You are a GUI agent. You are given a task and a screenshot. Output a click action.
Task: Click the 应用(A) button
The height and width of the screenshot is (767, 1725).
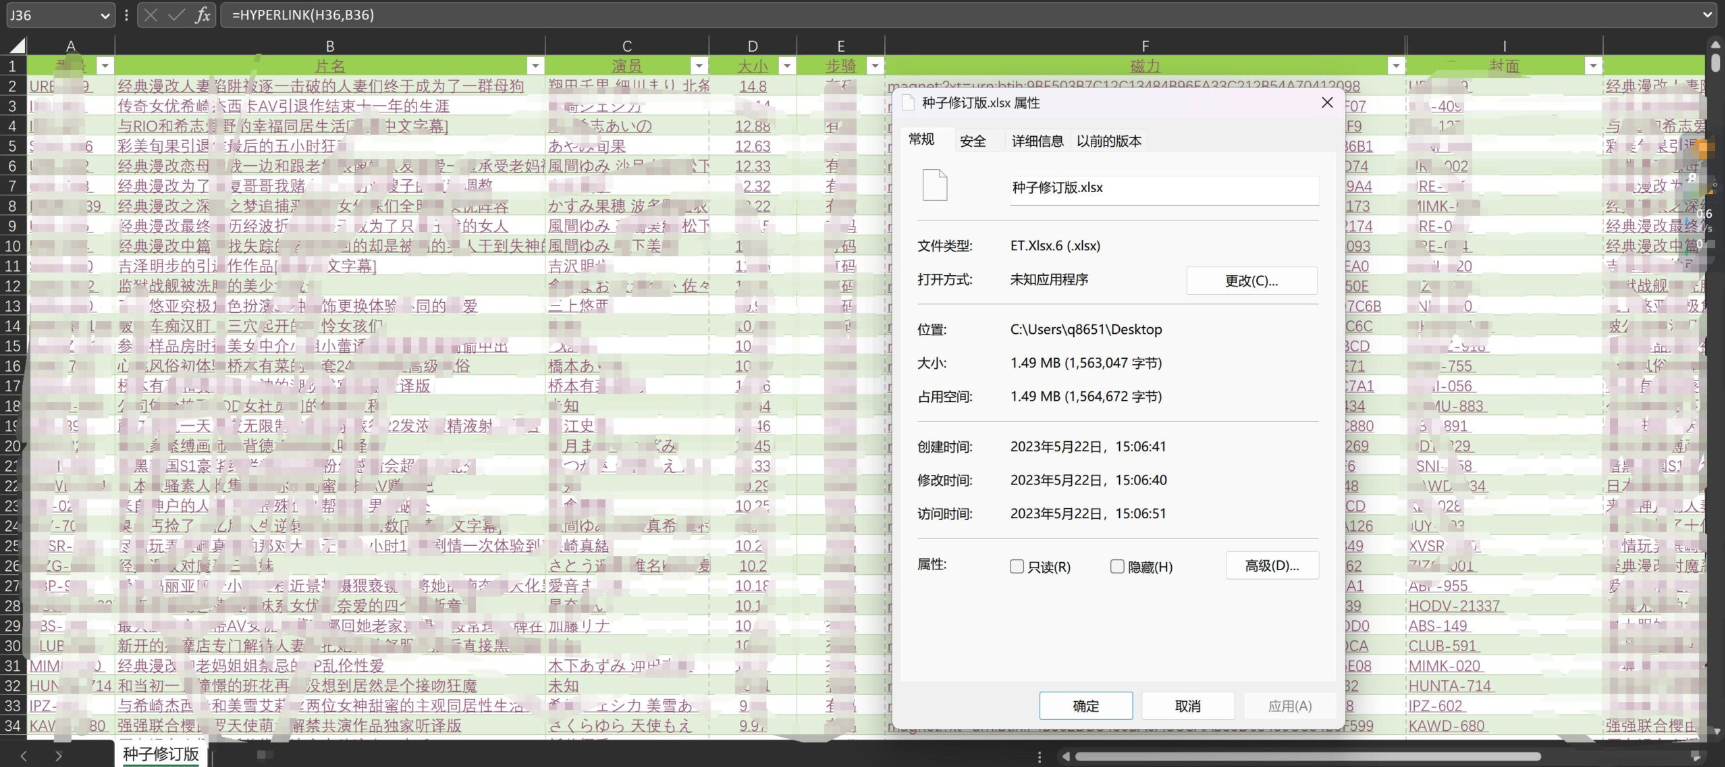tap(1290, 706)
